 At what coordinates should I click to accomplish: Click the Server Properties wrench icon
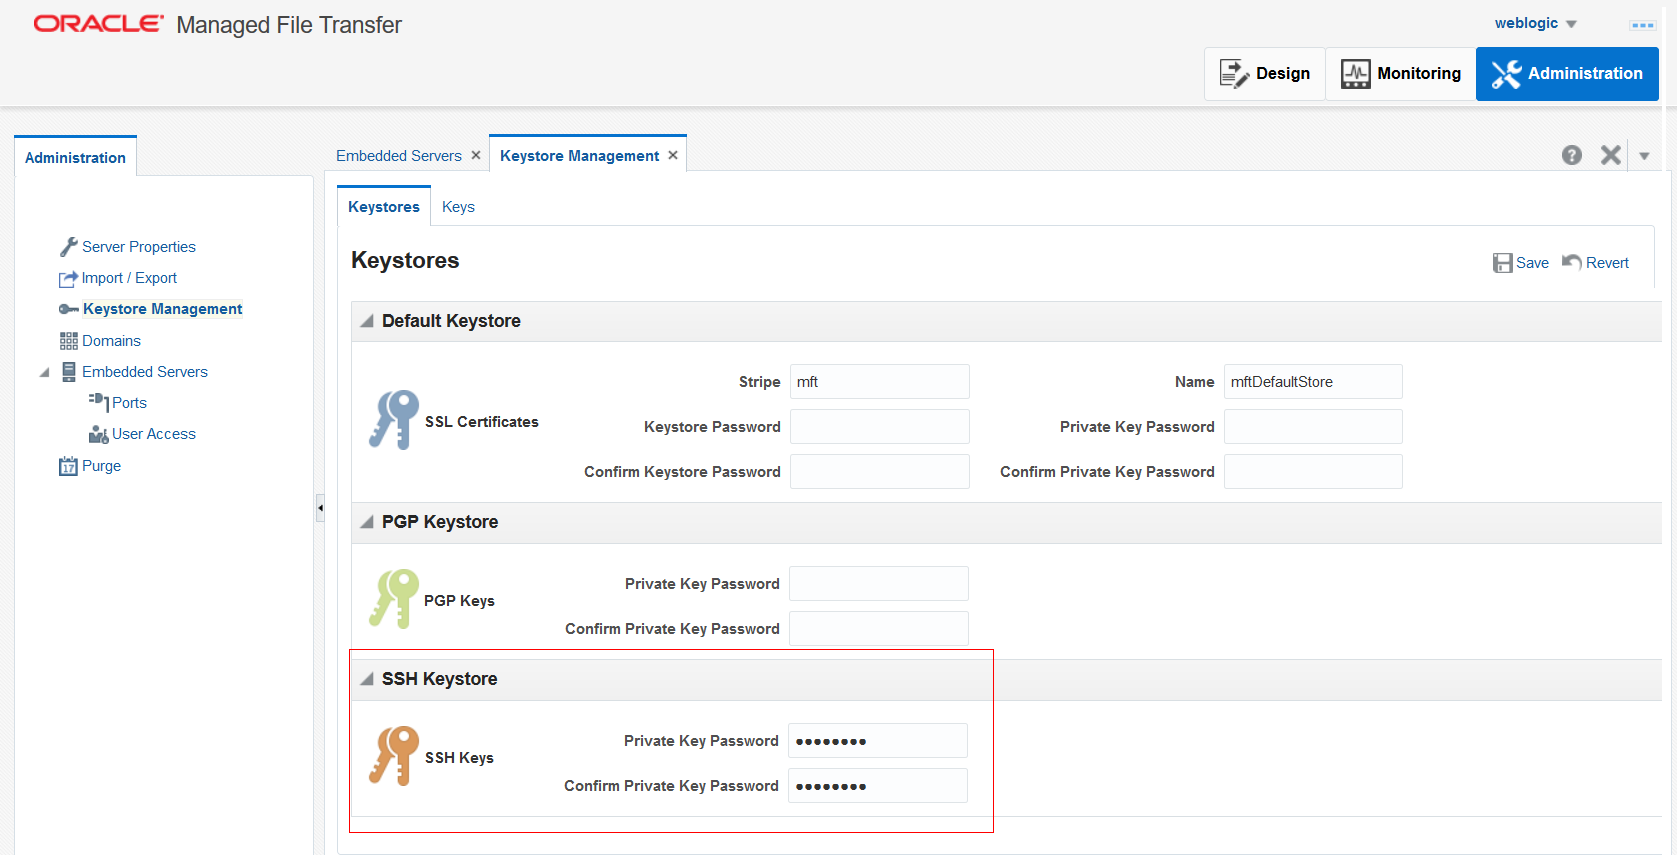pos(68,247)
